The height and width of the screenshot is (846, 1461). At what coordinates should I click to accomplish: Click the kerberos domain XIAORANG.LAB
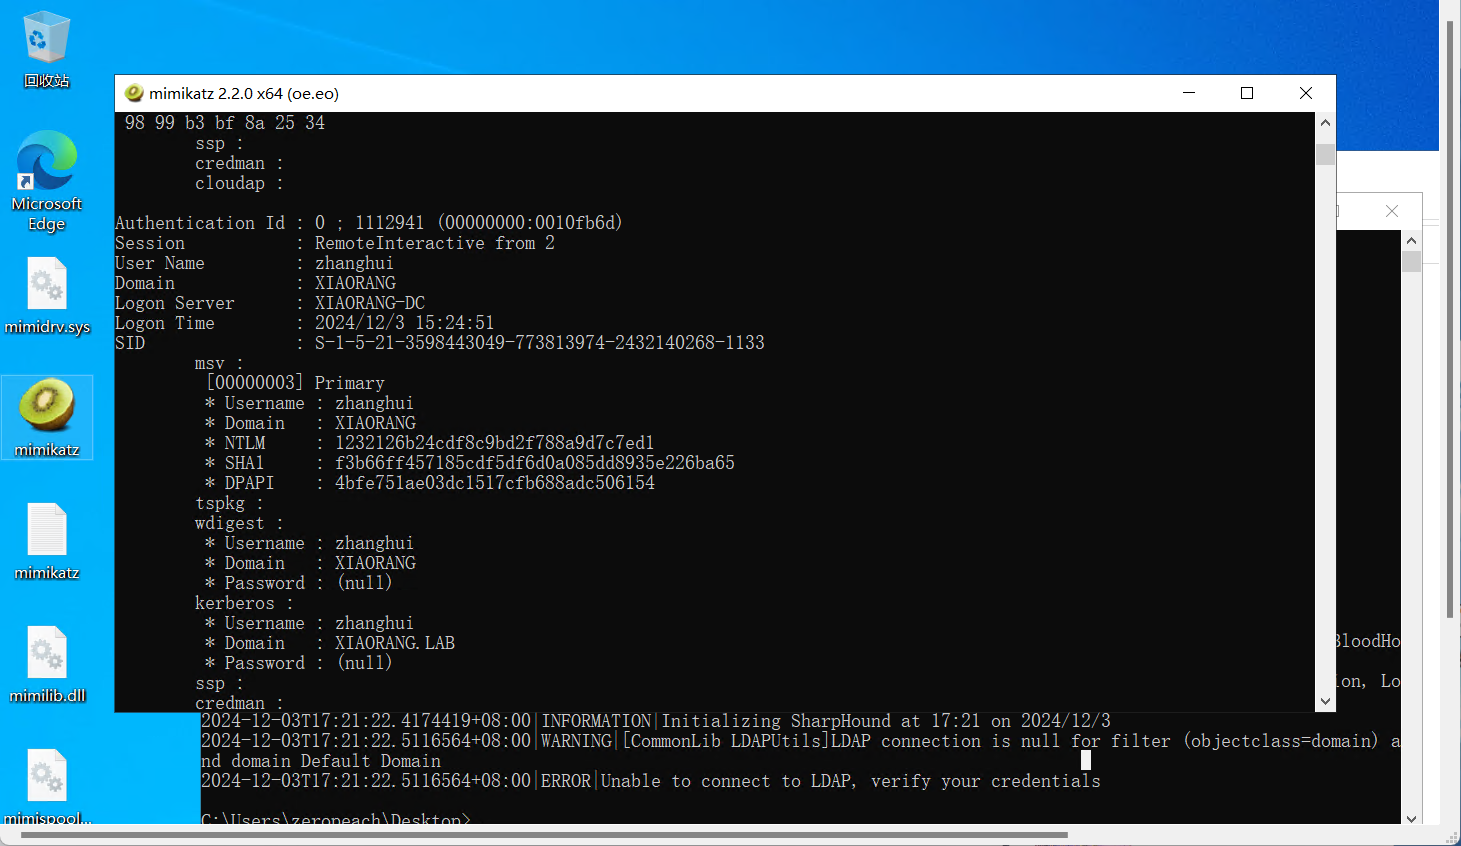click(x=395, y=643)
